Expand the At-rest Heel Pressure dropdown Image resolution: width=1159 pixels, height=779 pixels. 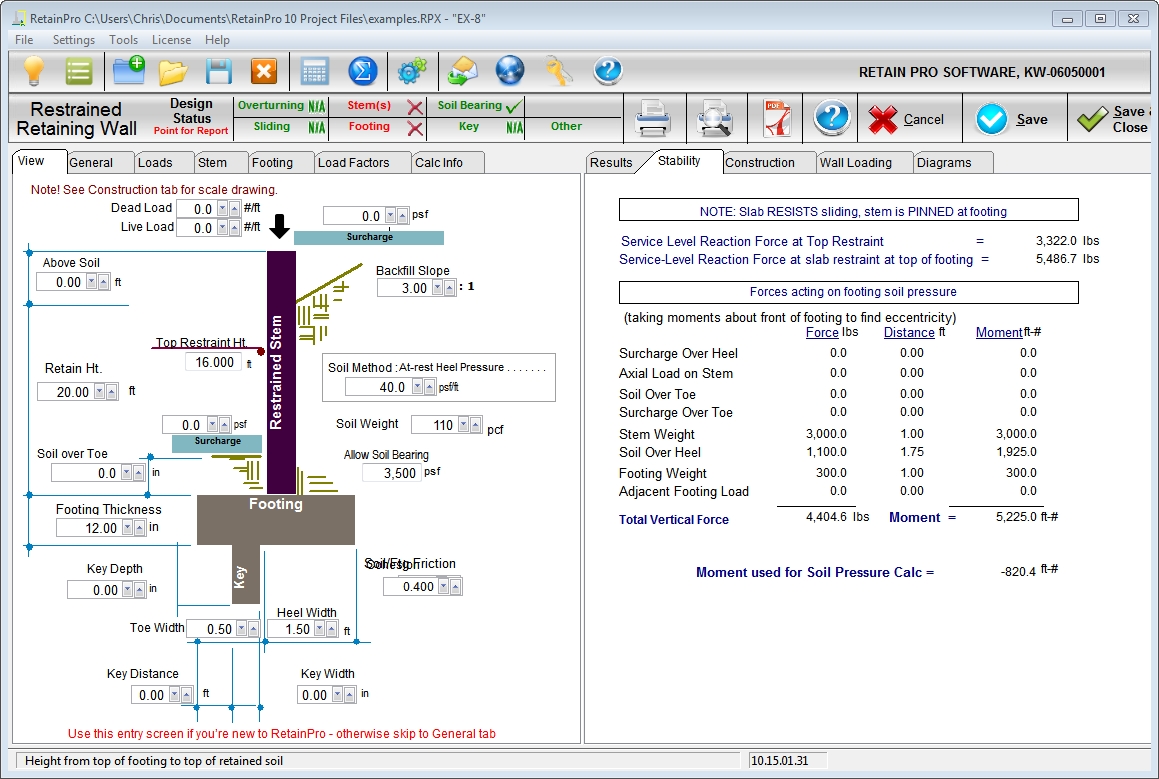(x=418, y=387)
